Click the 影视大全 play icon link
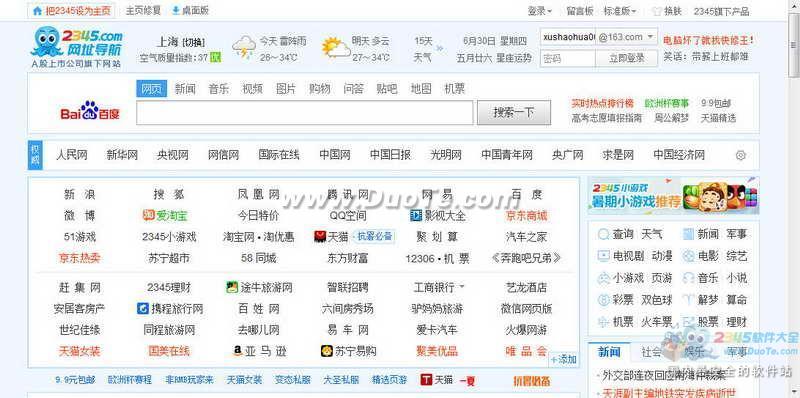The width and height of the screenshot is (800, 398). click(438, 215)
